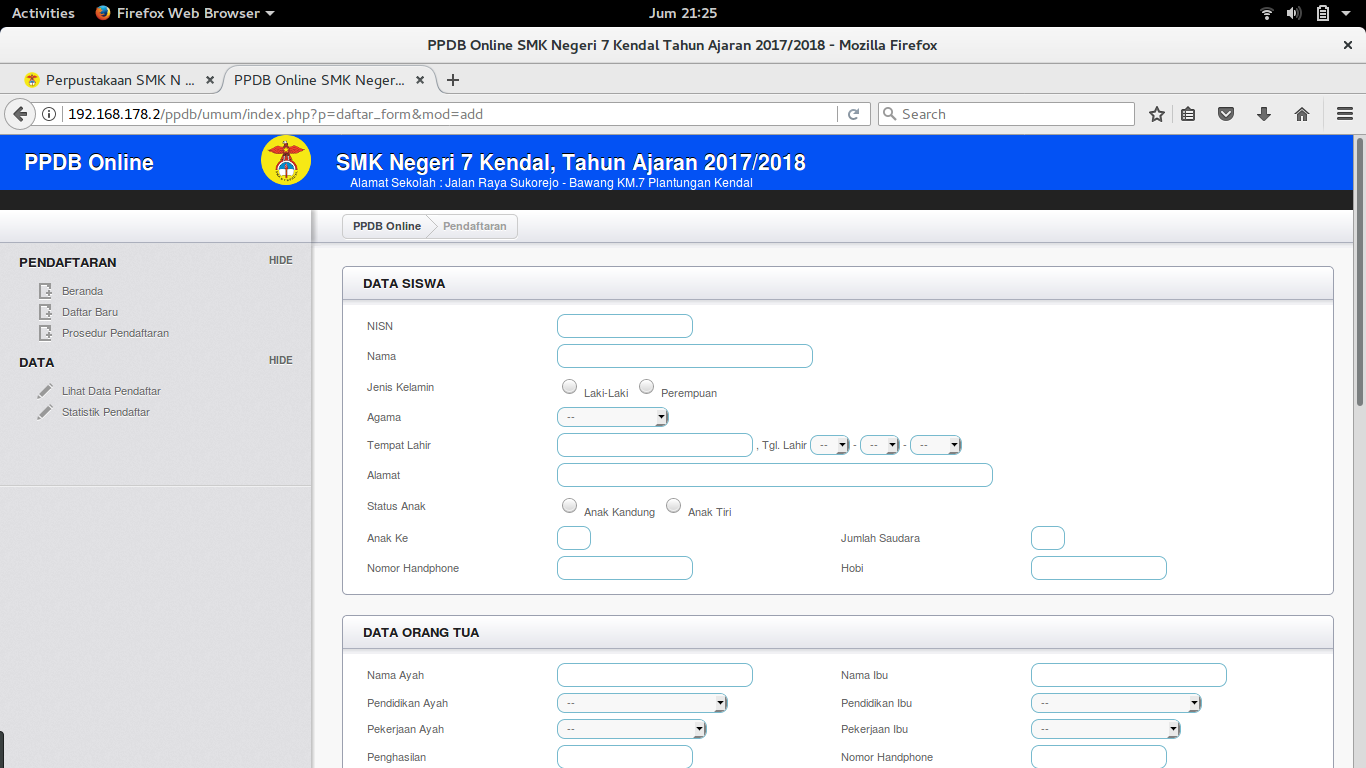Select Anak Kandung as status anak
The width and height of the screenshot is (1366, 768).
coord(569,505)
